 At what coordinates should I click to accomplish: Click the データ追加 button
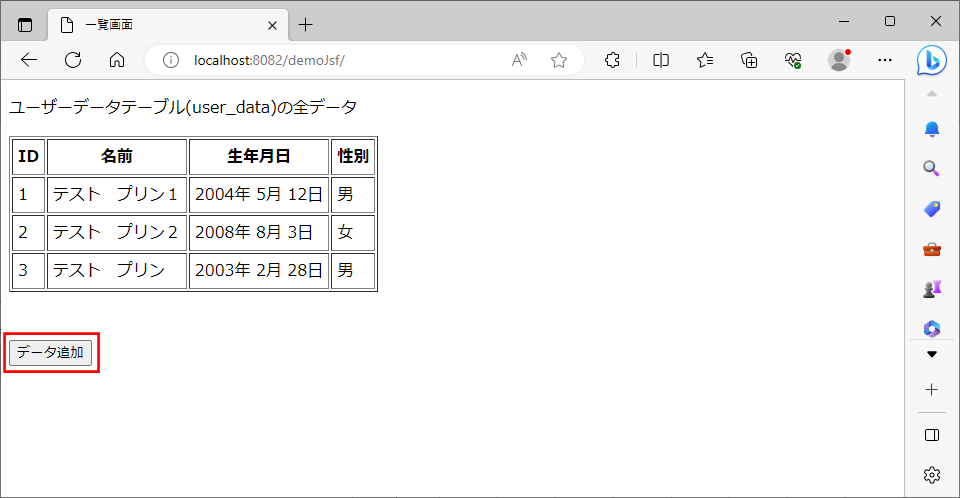pyautogui.click(x=50, y=352)
